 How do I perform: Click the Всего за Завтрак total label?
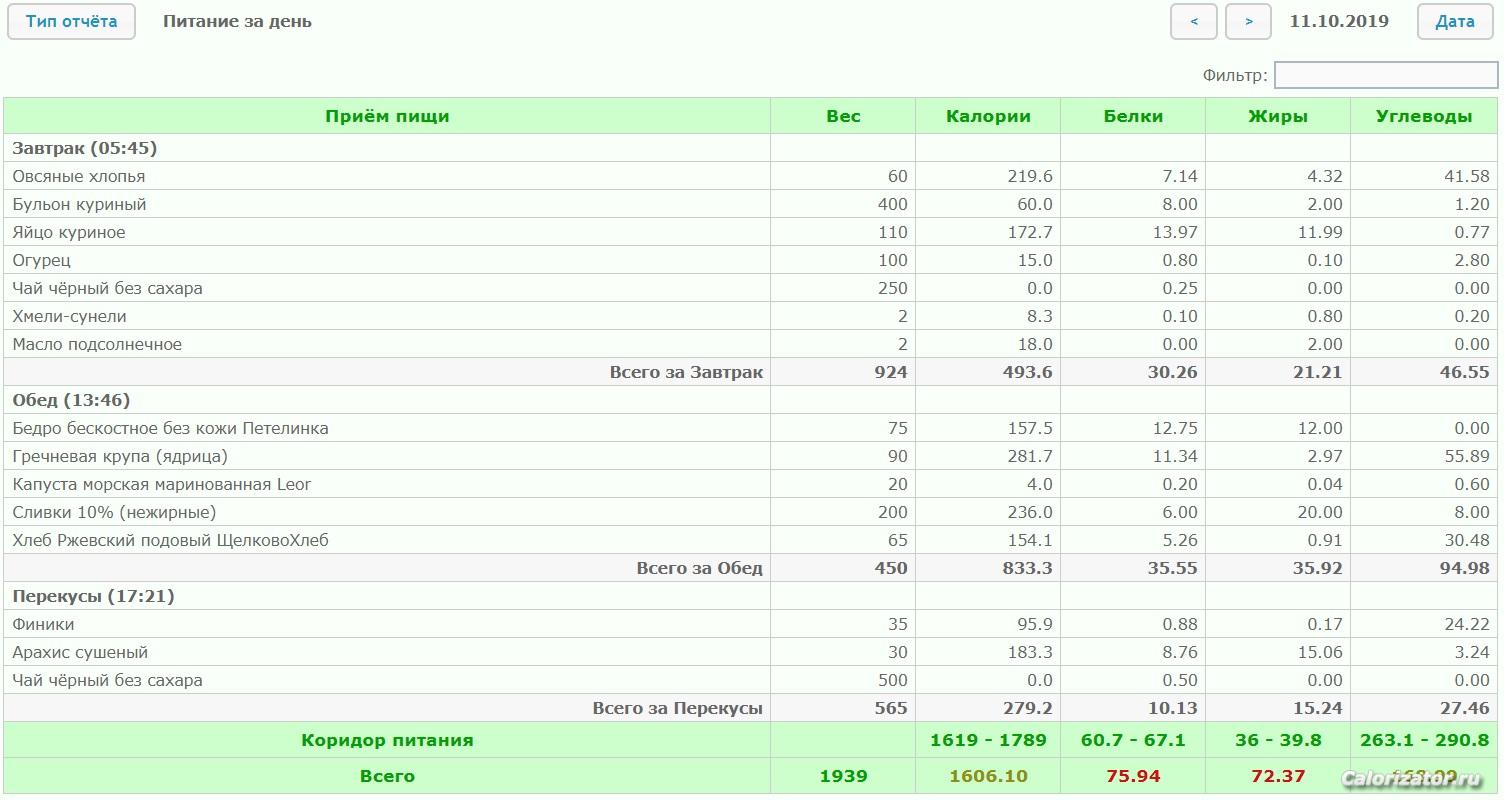point(686,372)
